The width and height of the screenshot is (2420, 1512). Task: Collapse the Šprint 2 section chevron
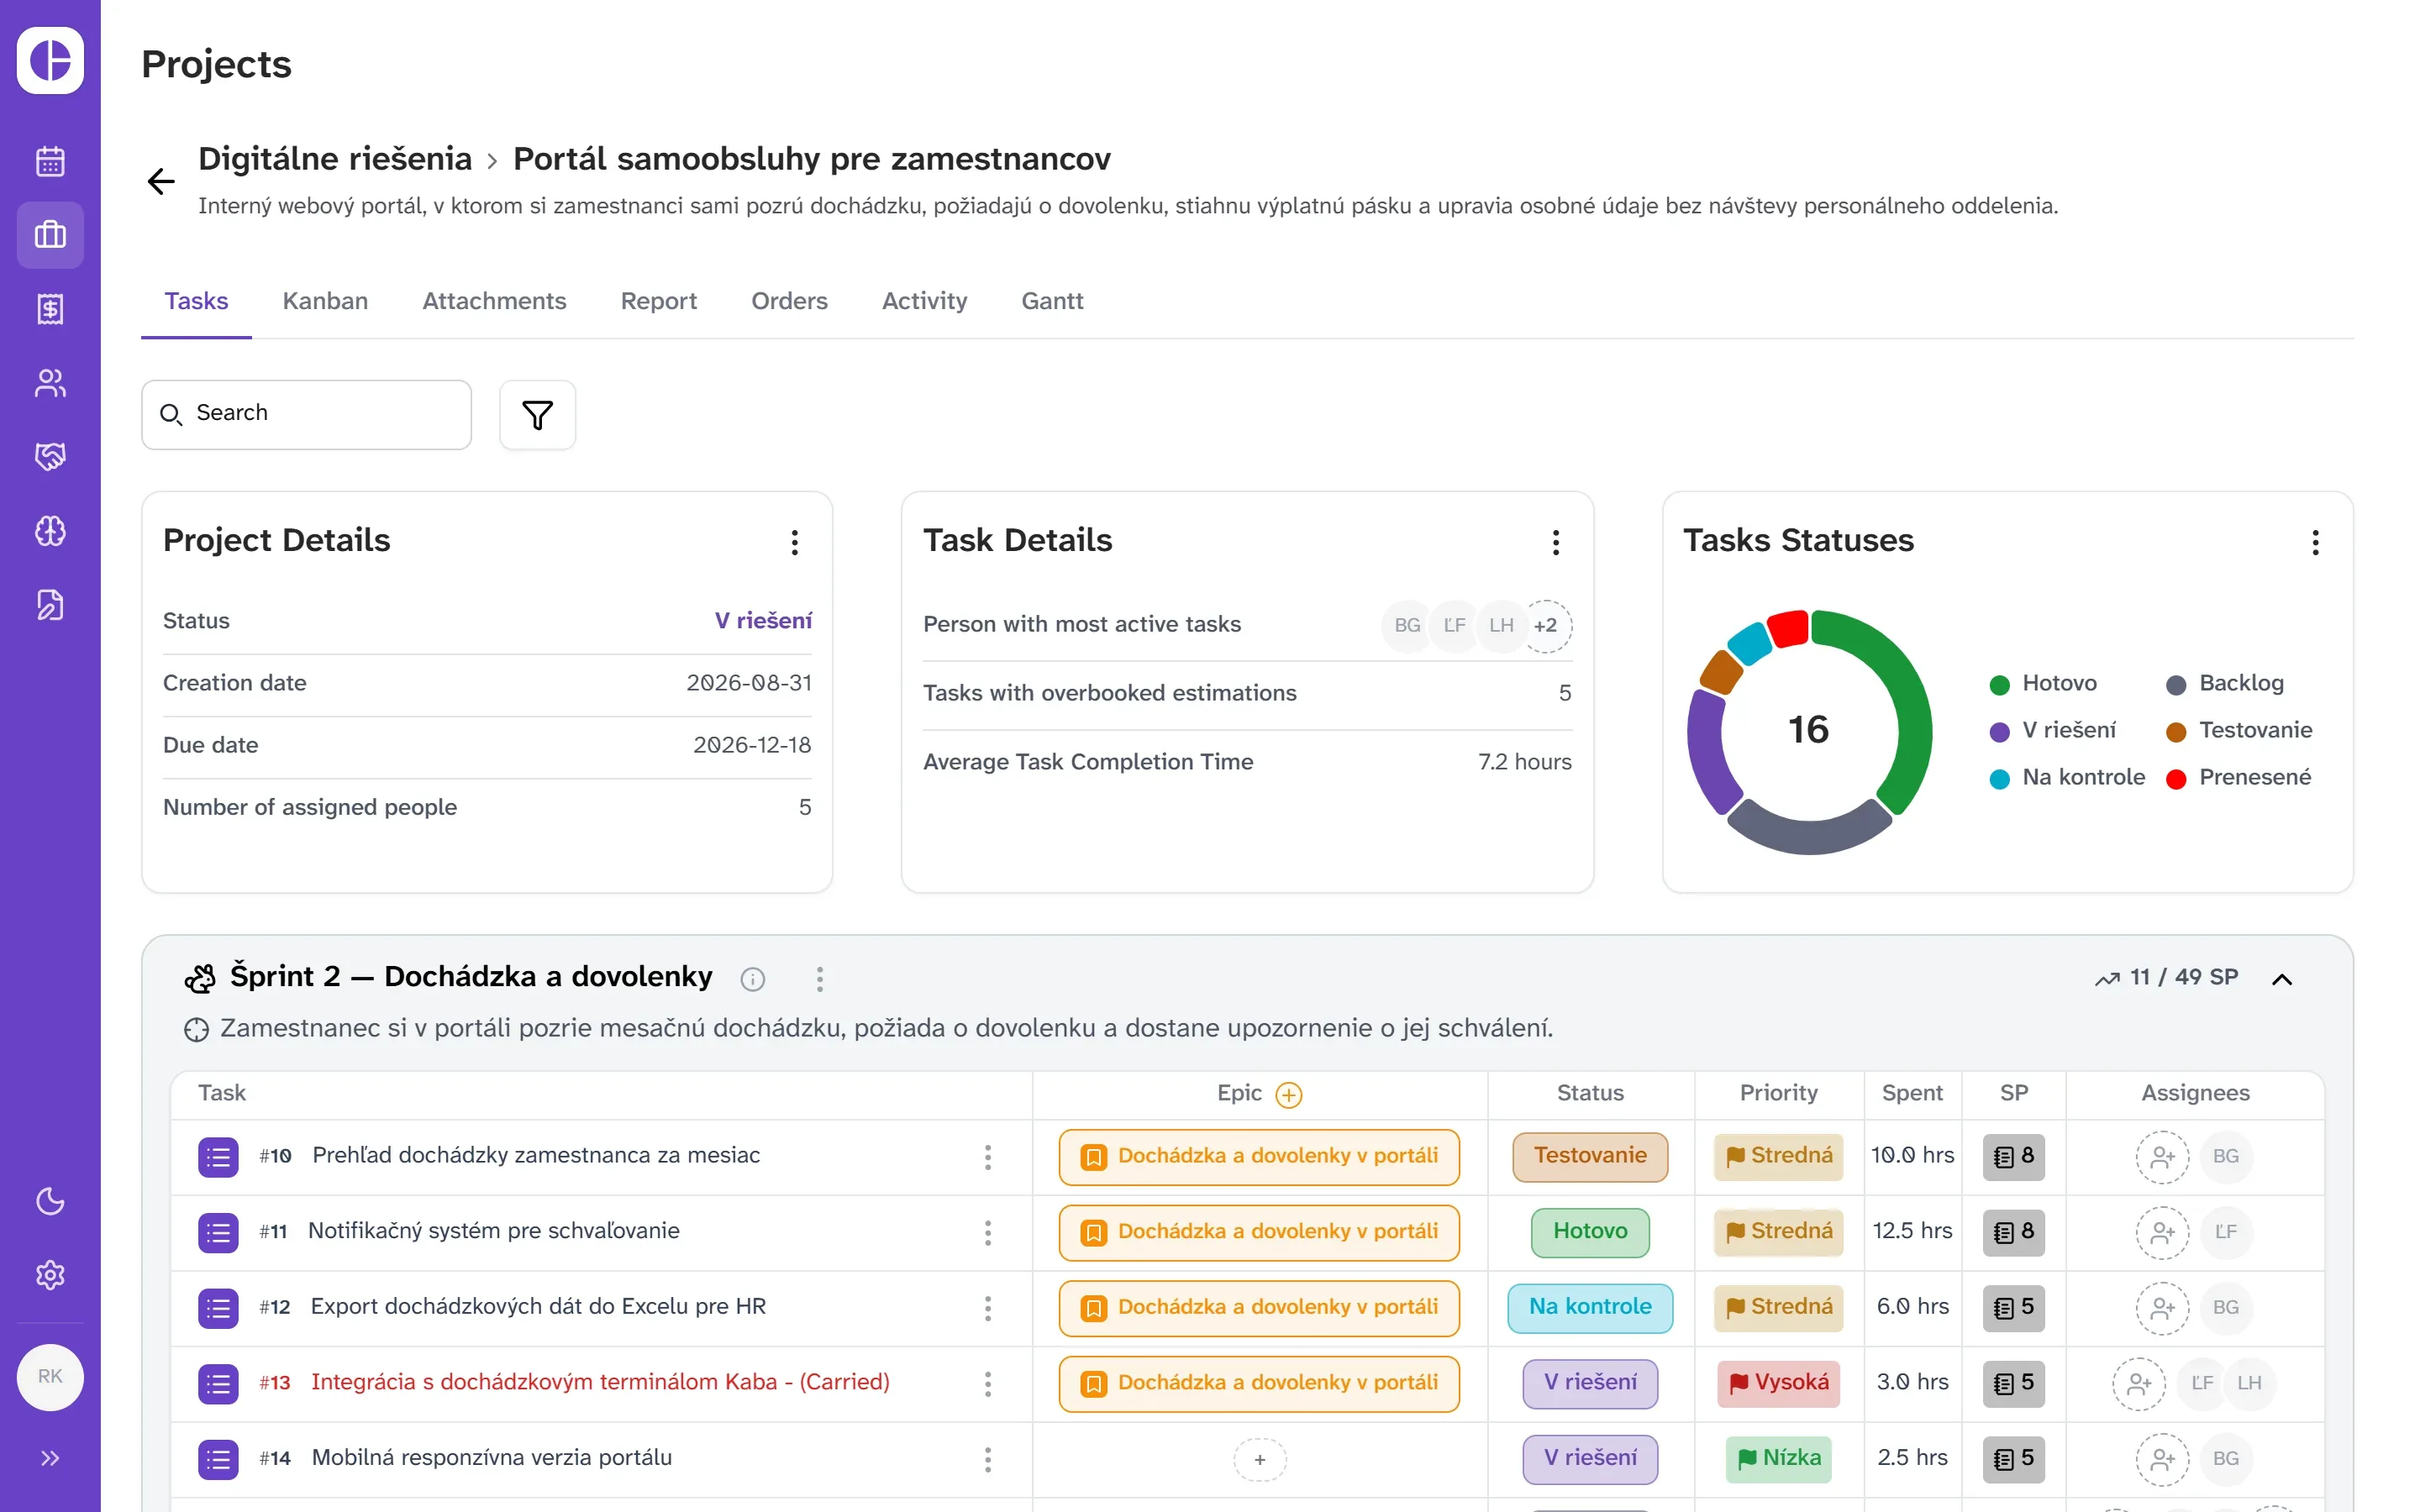click(x=2281, y=979)
